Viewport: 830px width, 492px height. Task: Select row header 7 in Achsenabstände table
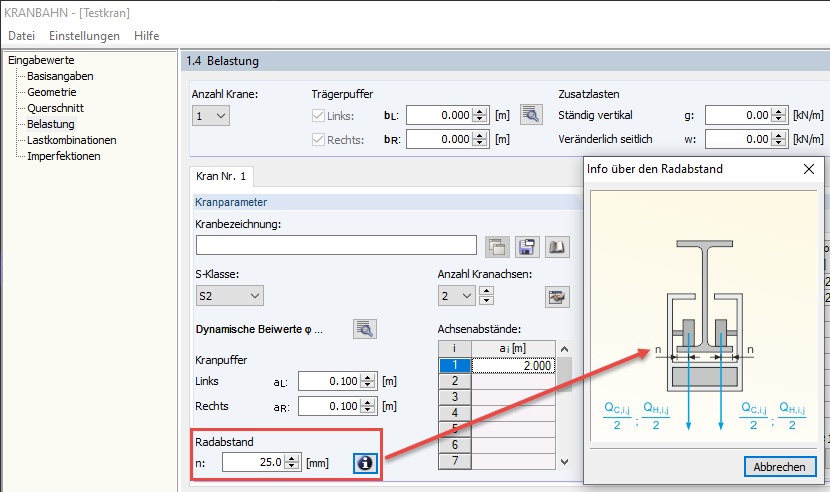point(455,461)
